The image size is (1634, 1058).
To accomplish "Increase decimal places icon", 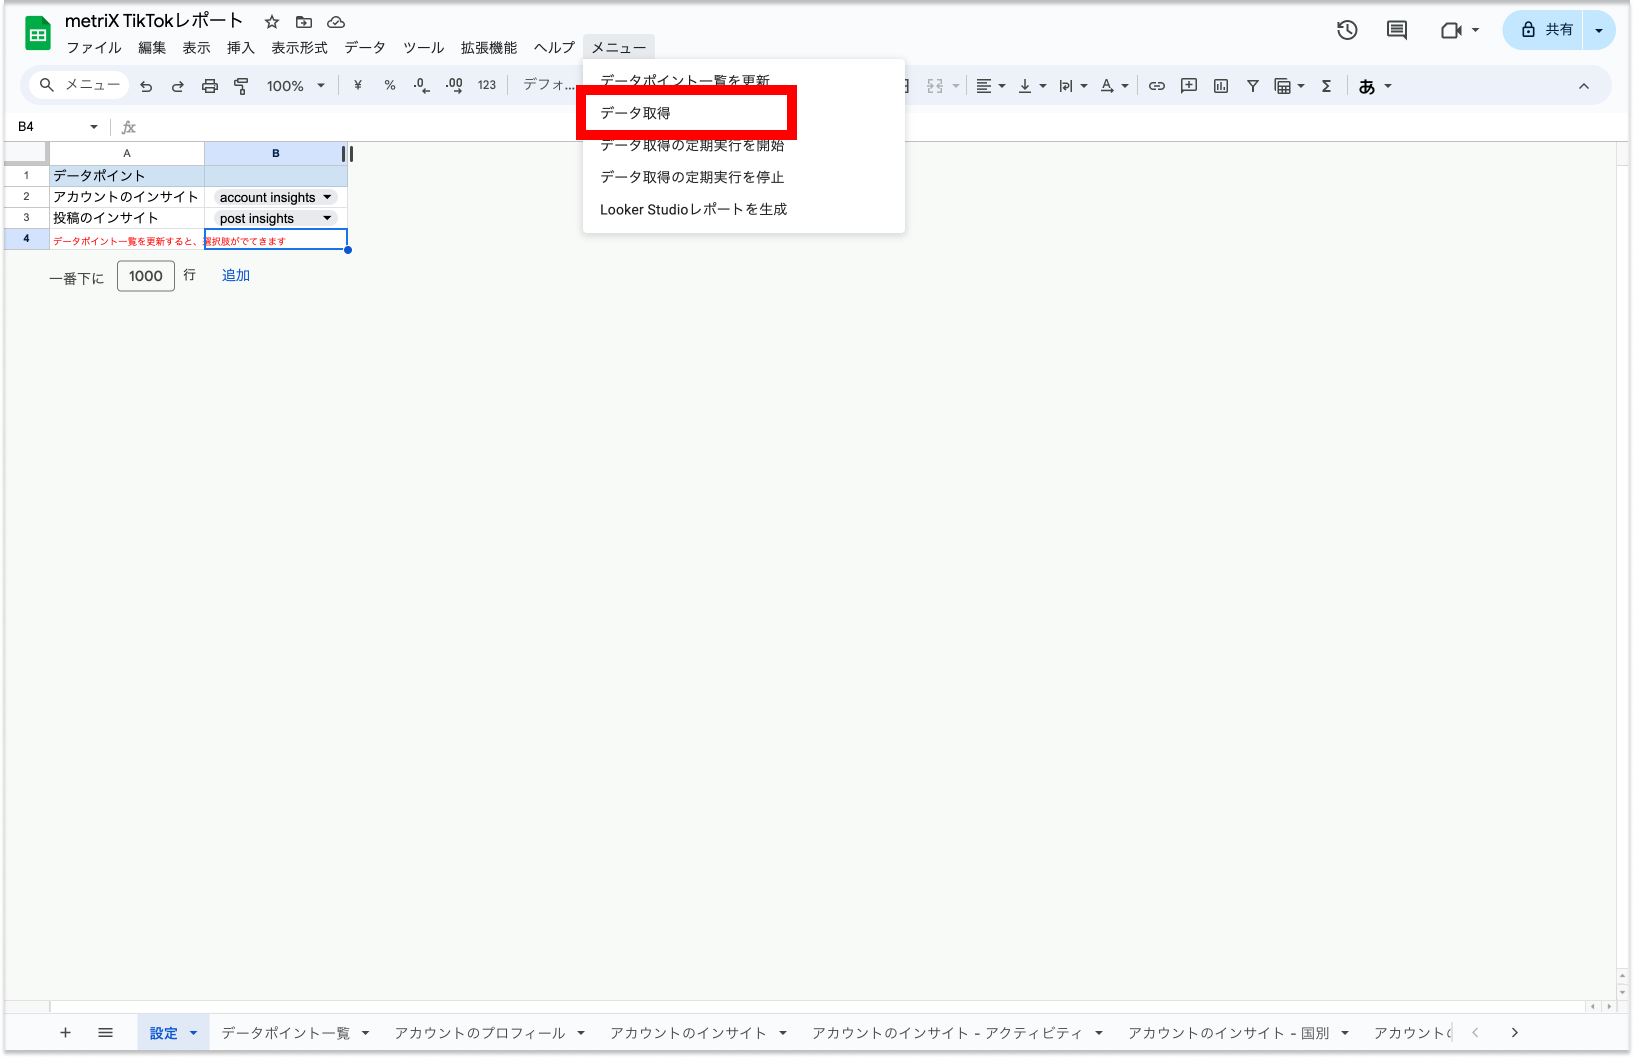I will tap(454, 86).
